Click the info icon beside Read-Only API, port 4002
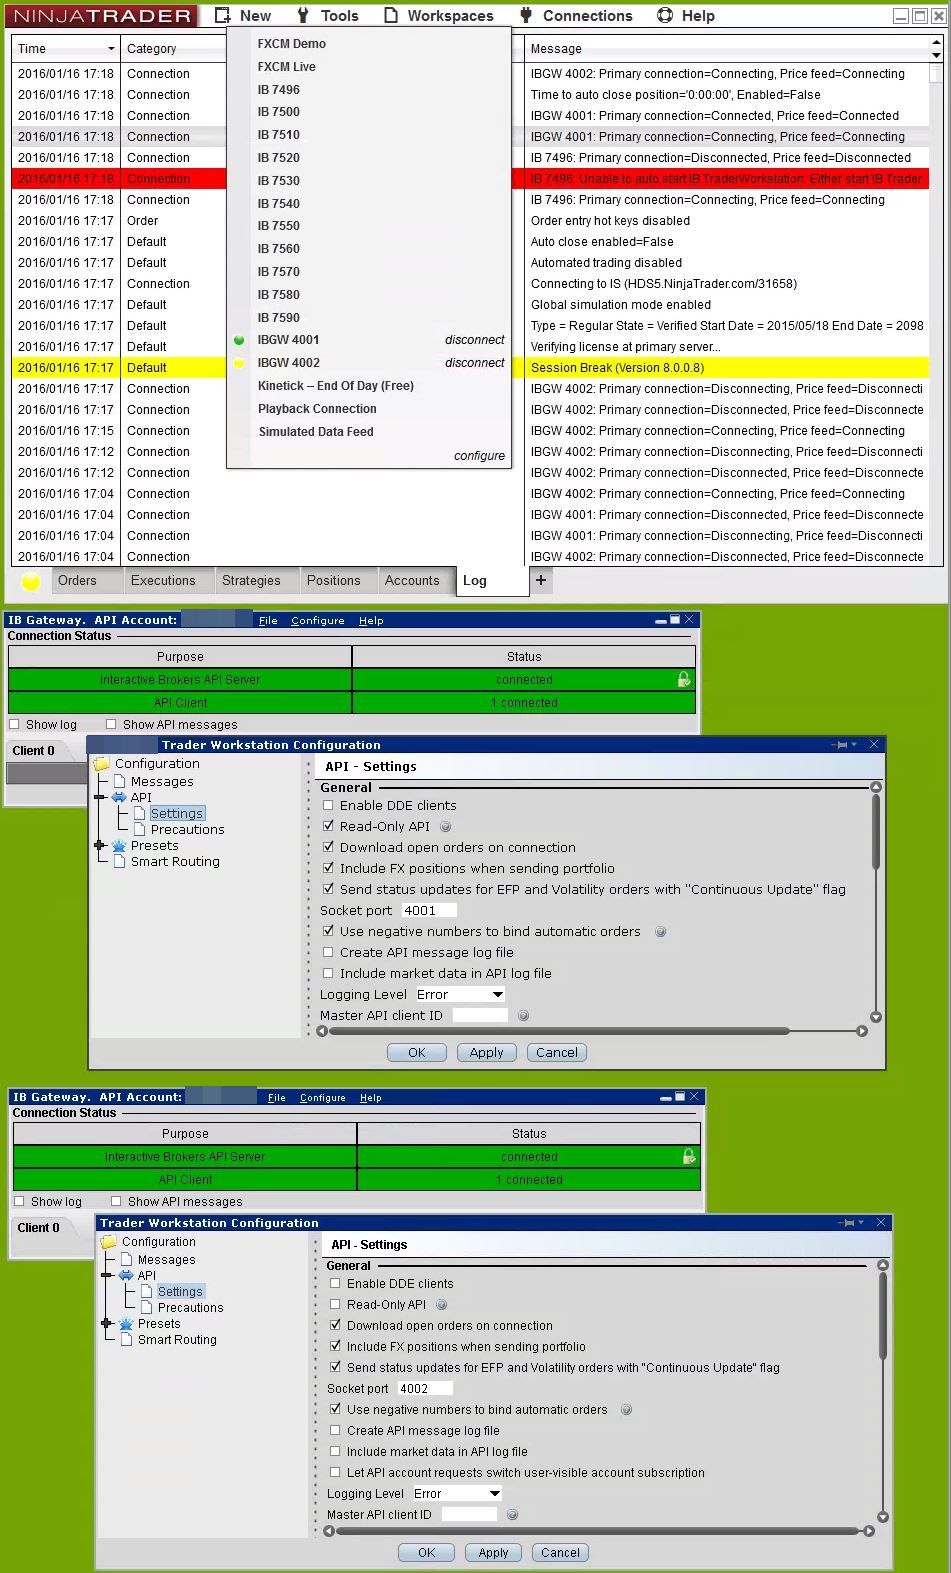The height and width of the screenshot is (1573, 951). point(441,1305)
